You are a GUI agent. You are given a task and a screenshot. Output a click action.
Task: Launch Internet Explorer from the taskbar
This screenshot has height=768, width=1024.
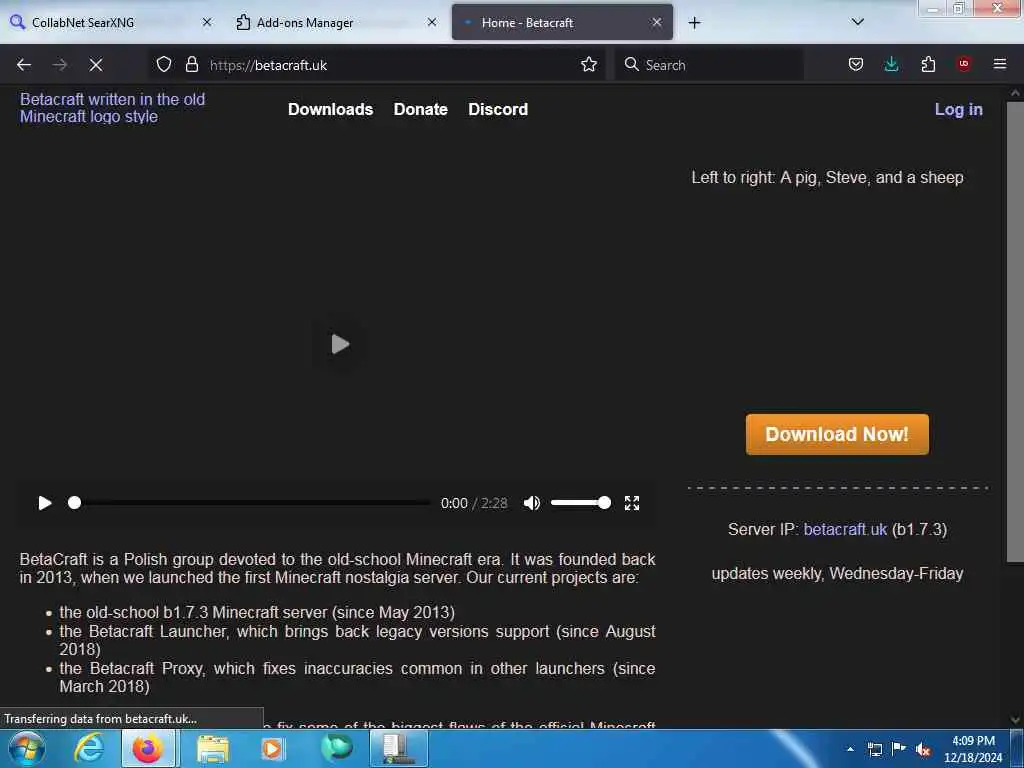pos(89,748)
